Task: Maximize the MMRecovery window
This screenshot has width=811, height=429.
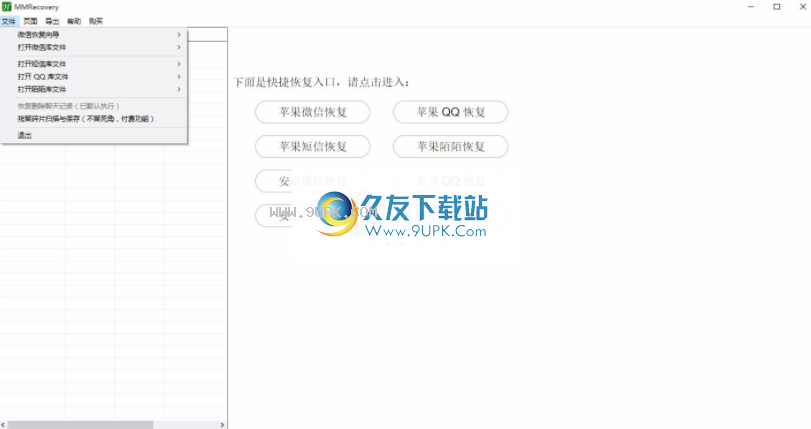Action: pyautogui.click(x=776, y=7)
